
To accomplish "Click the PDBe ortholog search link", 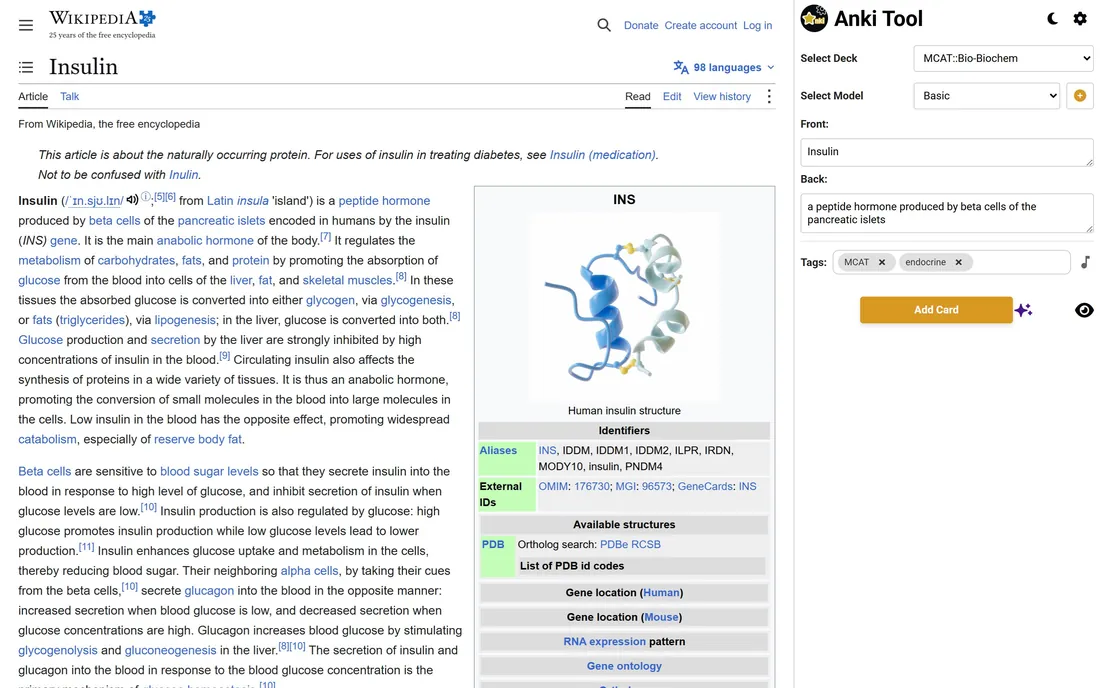I will (614, 544).
